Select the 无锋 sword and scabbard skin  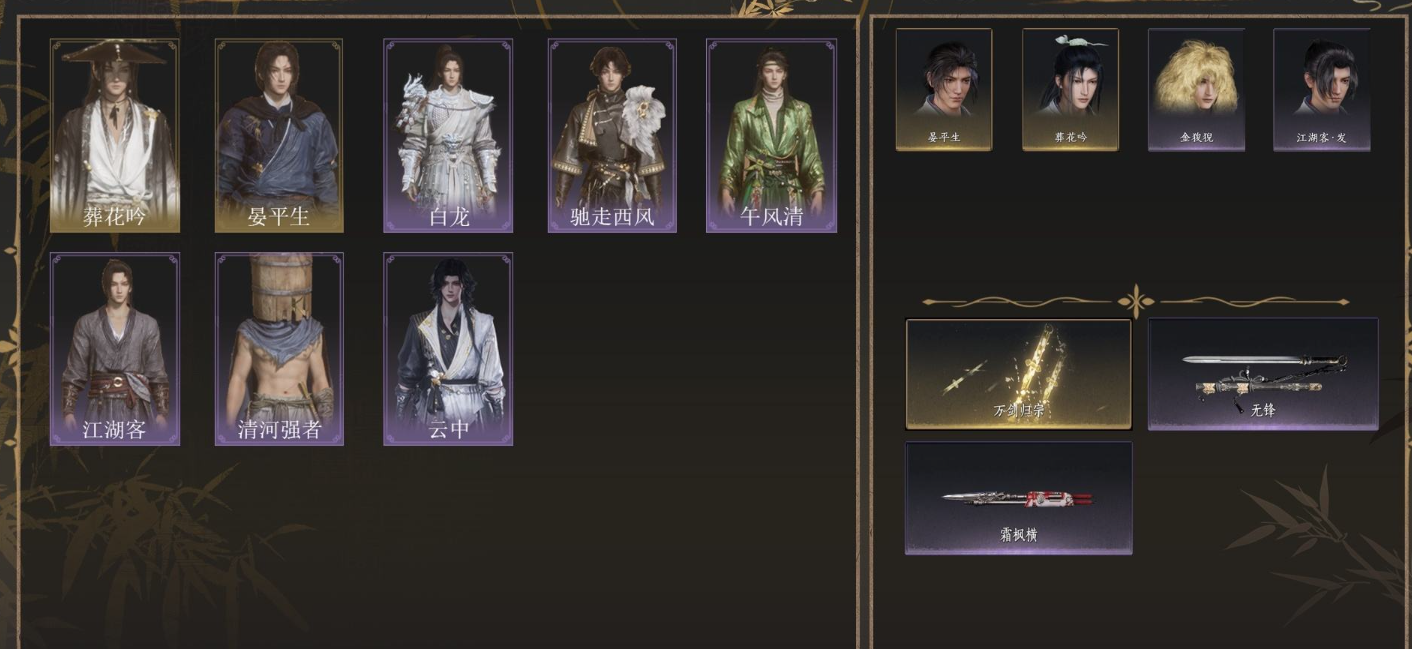[x=1263, y=374]
